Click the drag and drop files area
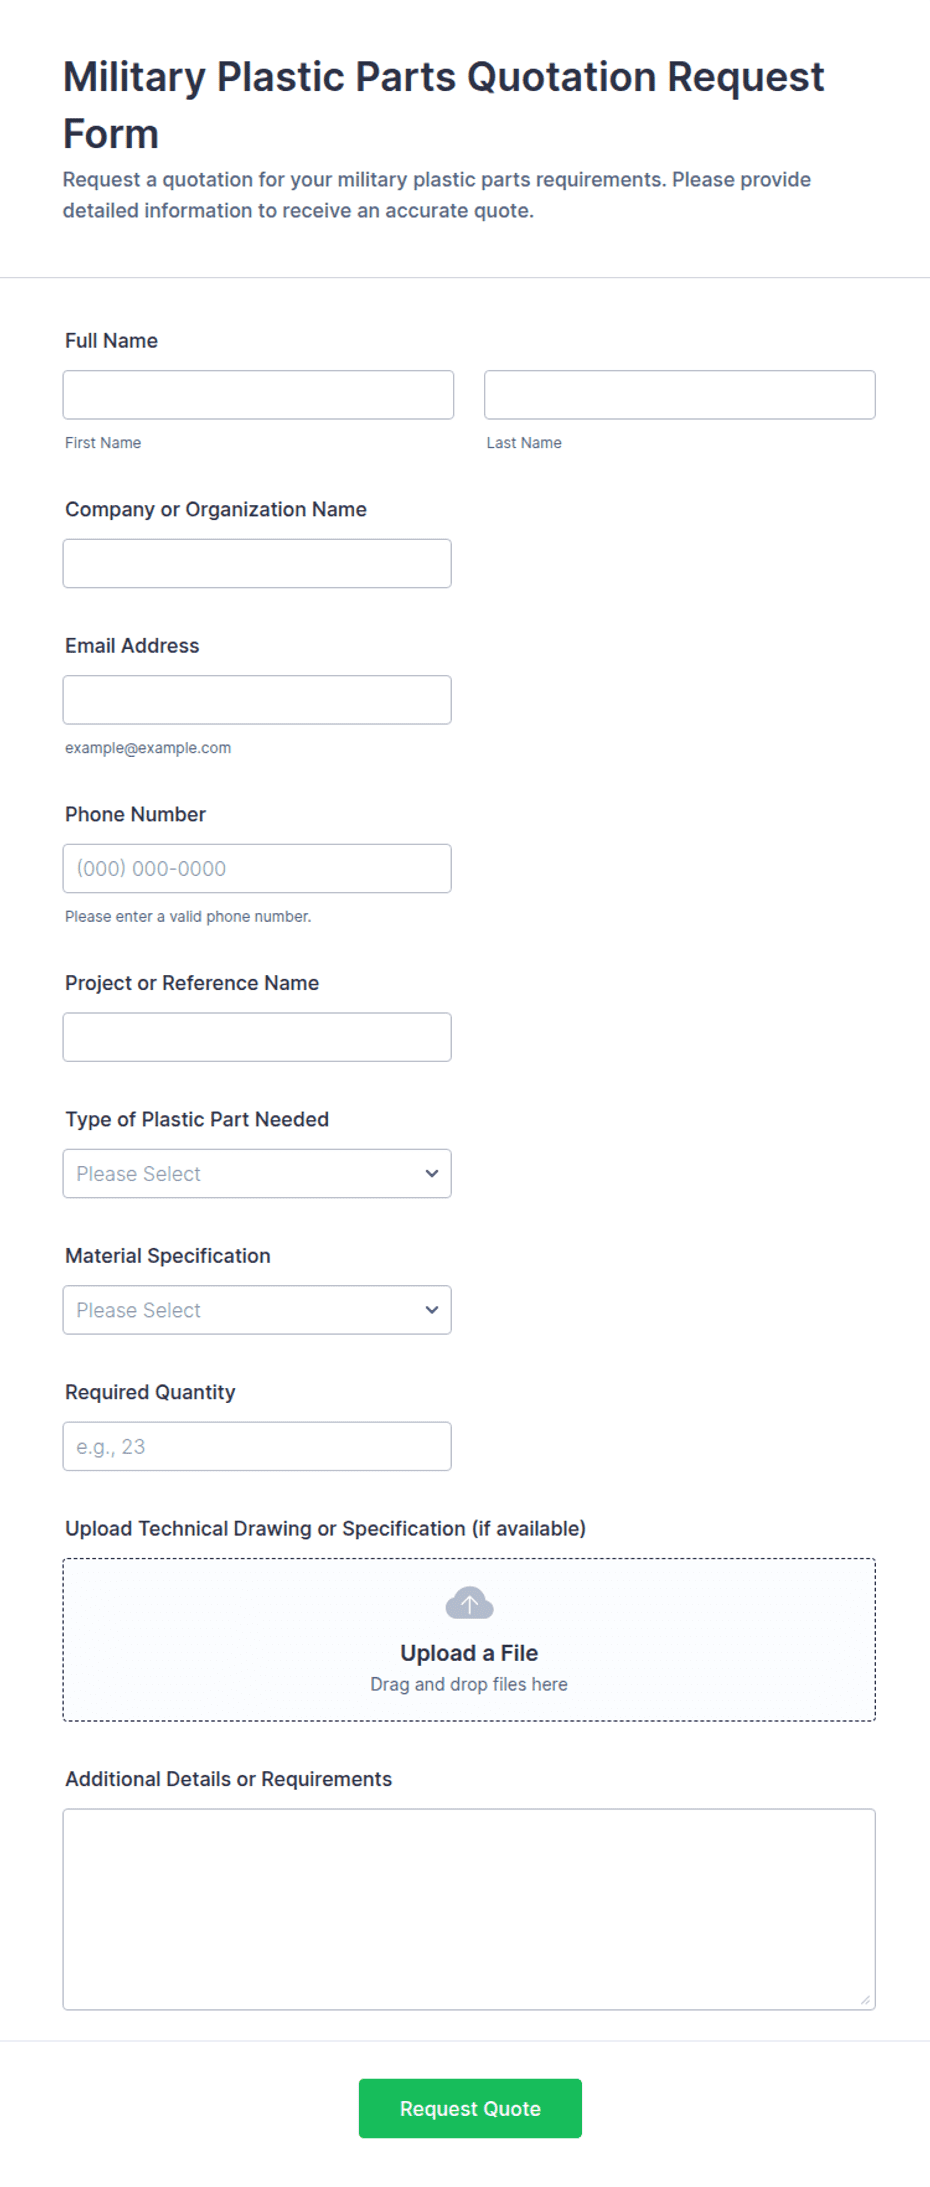Screen dimensions: 930x2187 [469, 1639]
